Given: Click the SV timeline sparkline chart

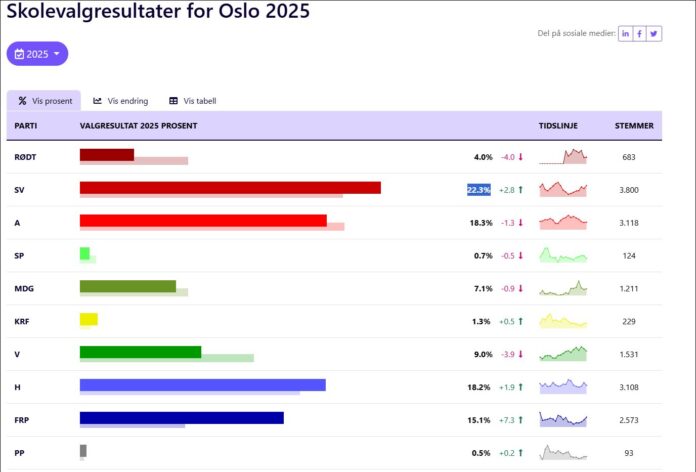Looking at the screenshot, I should 563,189.
